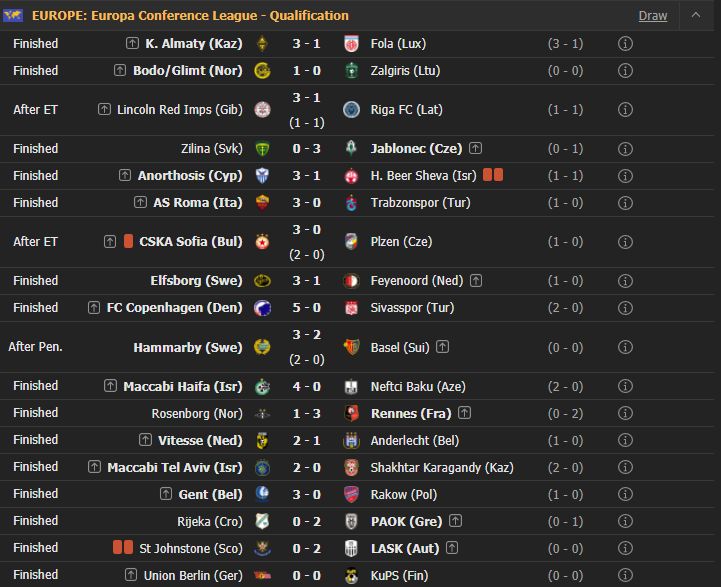Click the Europe flag icon in header

coord(13,16)
